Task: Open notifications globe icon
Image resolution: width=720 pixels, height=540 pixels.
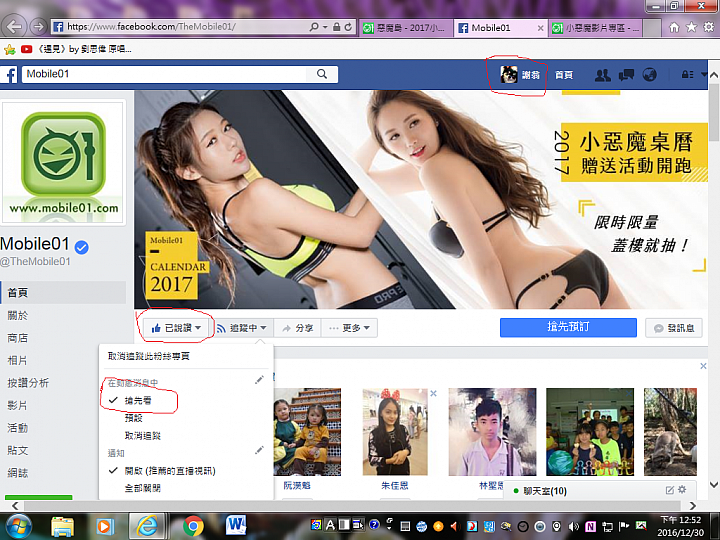Action: (649, 74)
